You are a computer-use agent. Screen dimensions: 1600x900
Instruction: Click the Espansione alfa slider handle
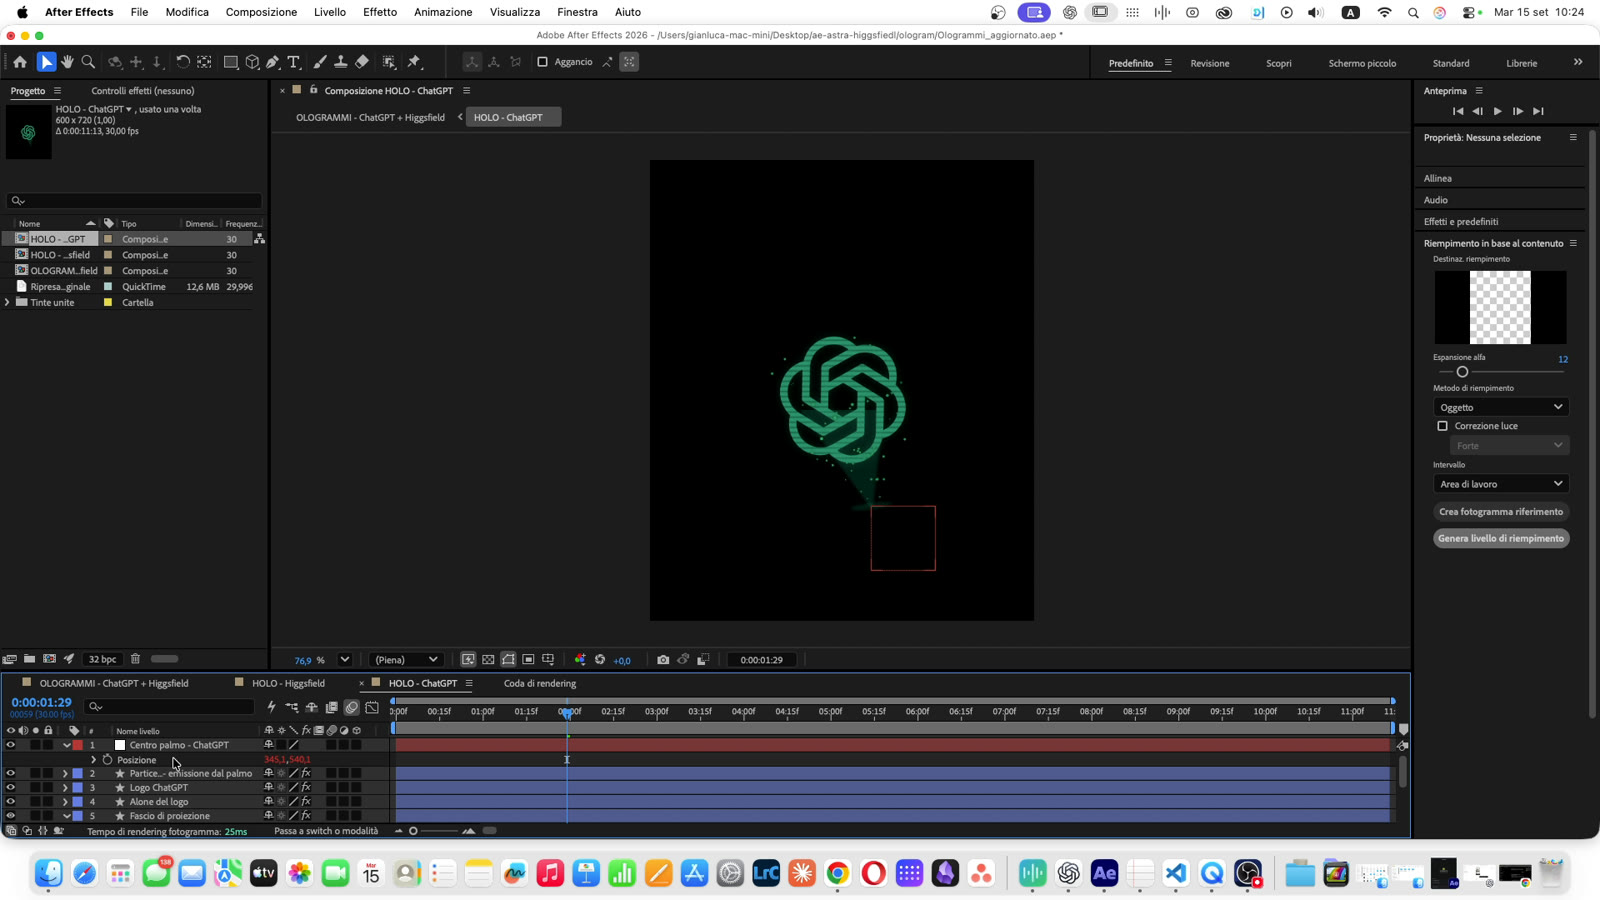coord(1462,372)
